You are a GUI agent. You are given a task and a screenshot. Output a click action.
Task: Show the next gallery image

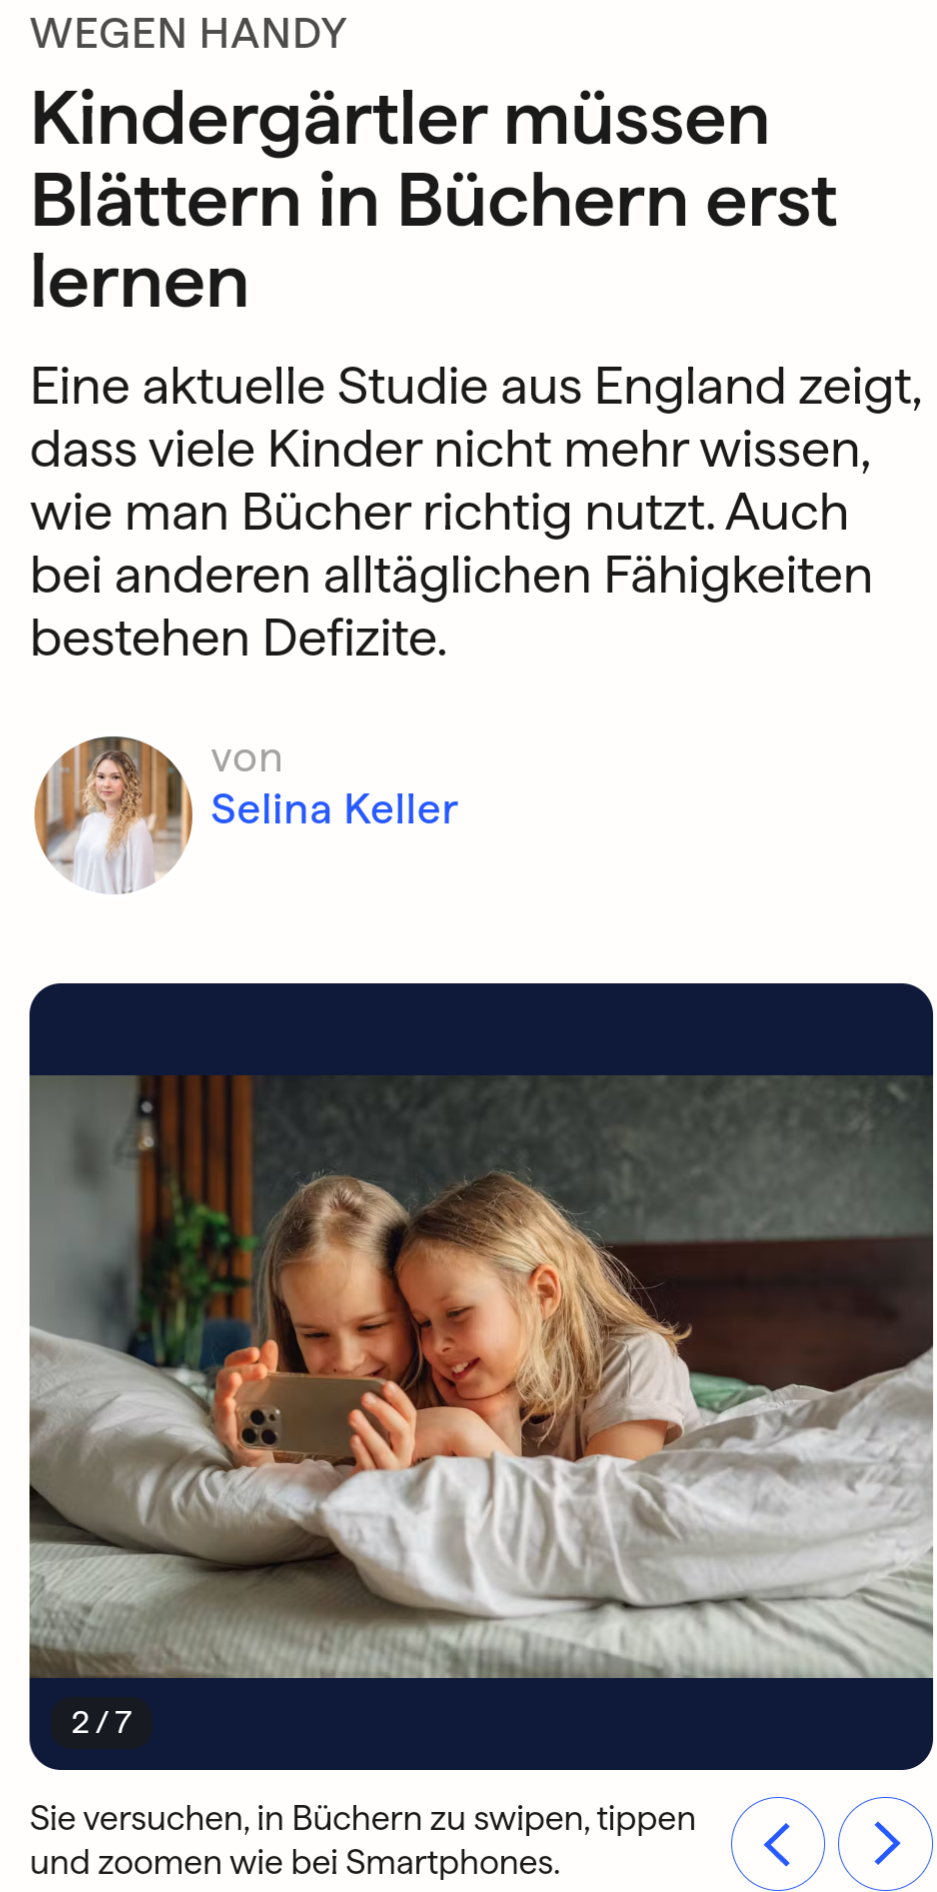[885, 1843]
